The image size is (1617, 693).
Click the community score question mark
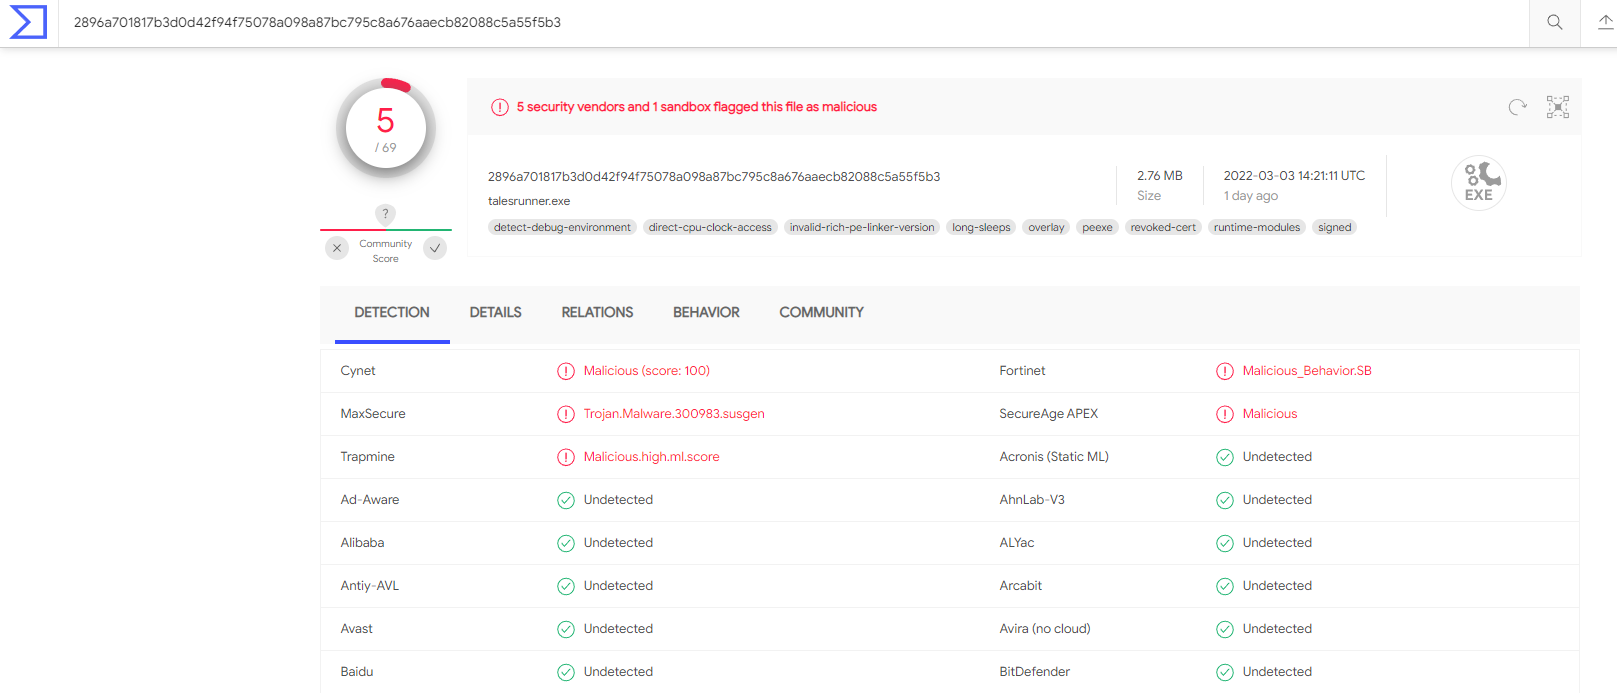coord(385,213)
